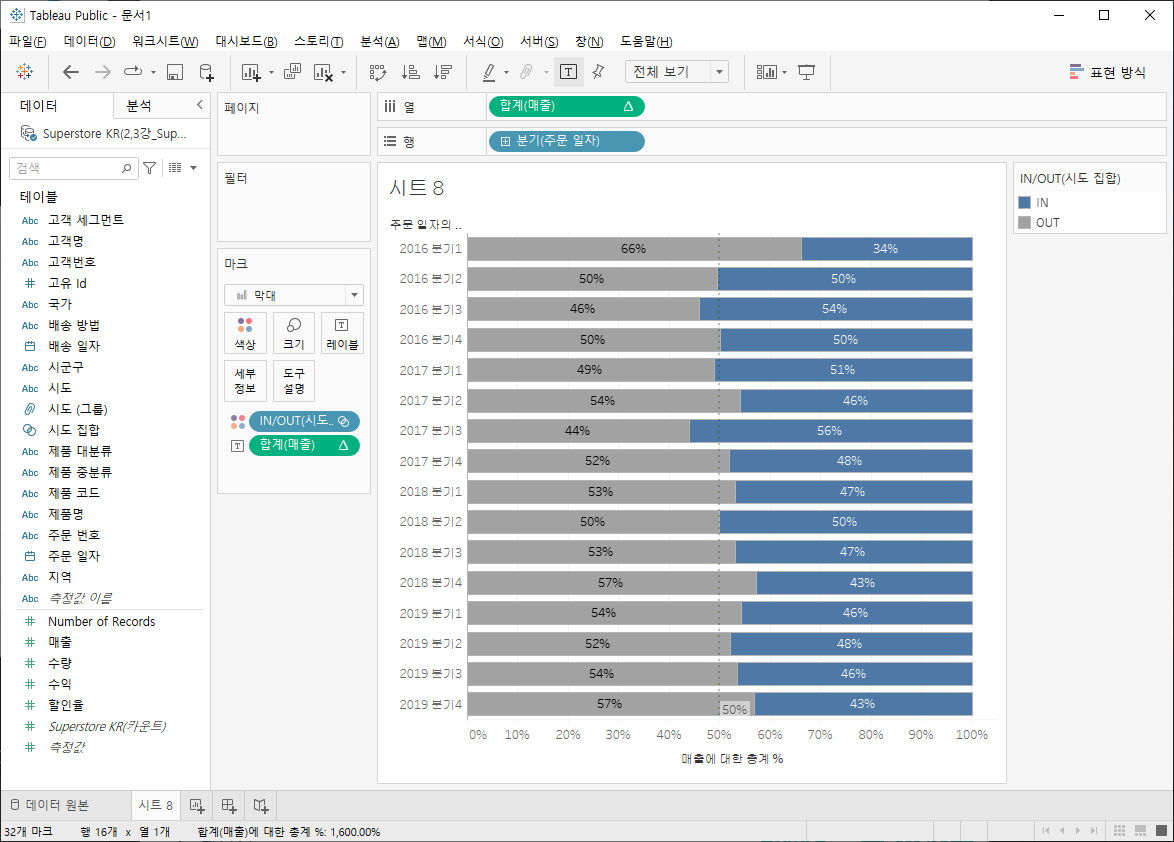Image resolution: width=1174 pixels, height=842 pixels.
Task: Click the OUT legend color swatch
Action: pos(1025,222)
